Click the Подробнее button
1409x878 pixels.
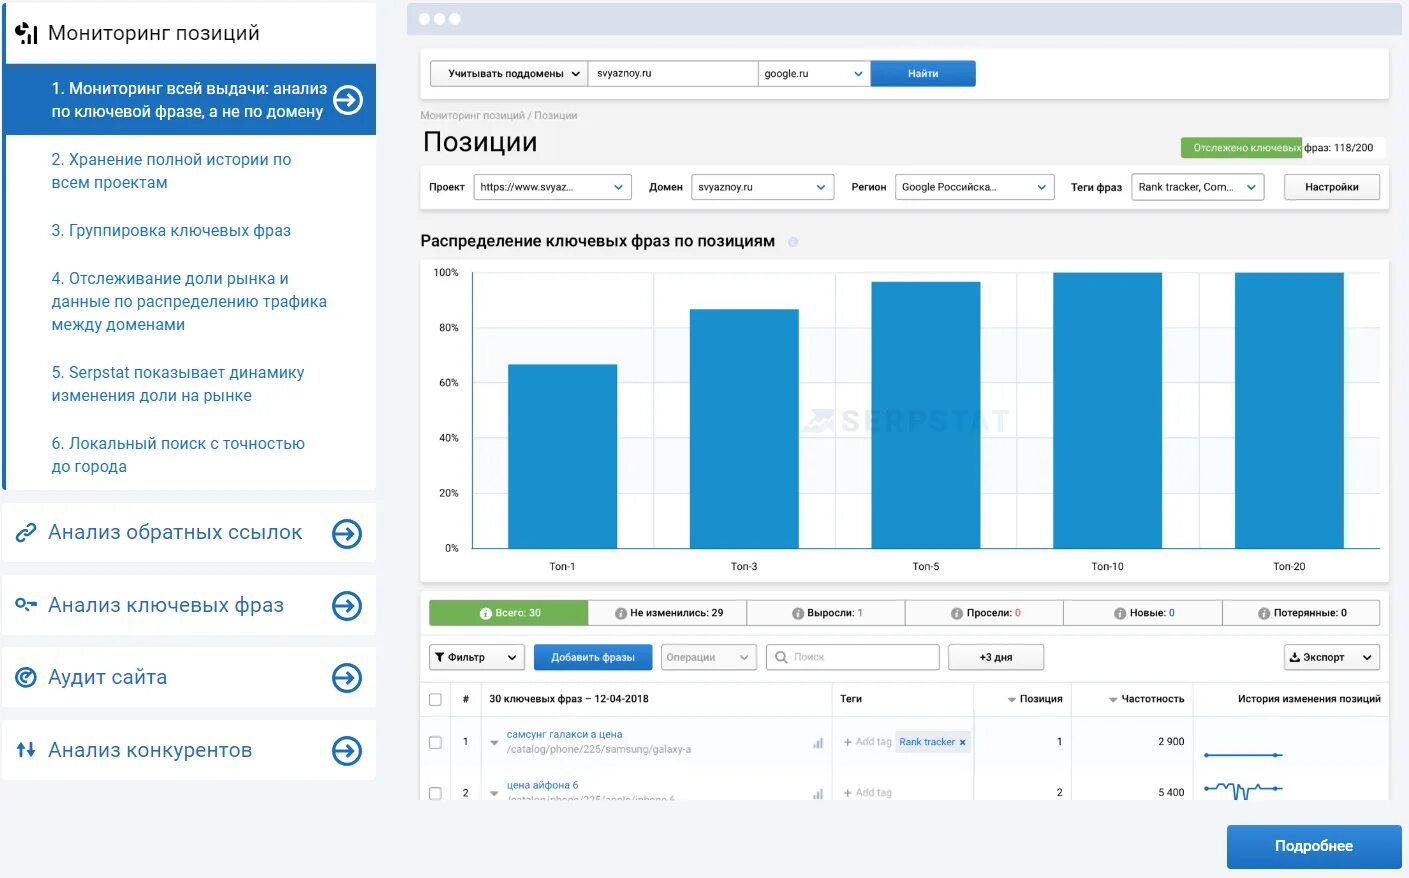click(1314, 846)
